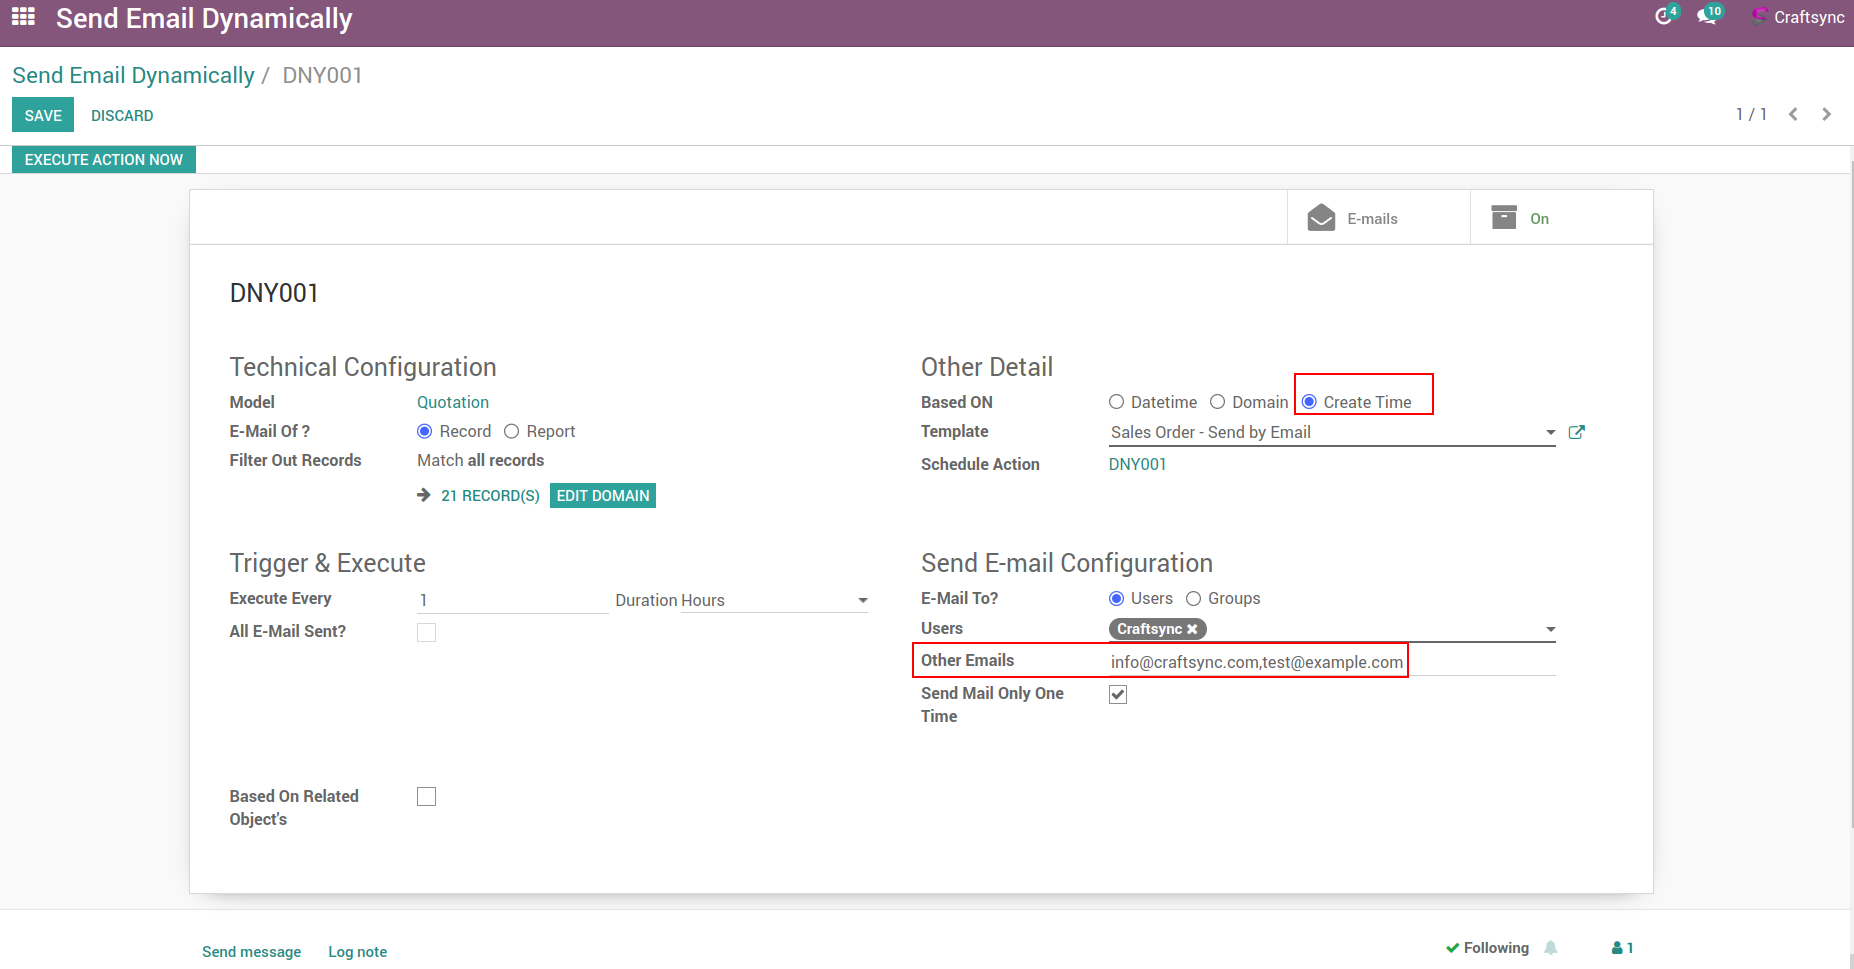Expand the Template dropdown

(1550, 432)
